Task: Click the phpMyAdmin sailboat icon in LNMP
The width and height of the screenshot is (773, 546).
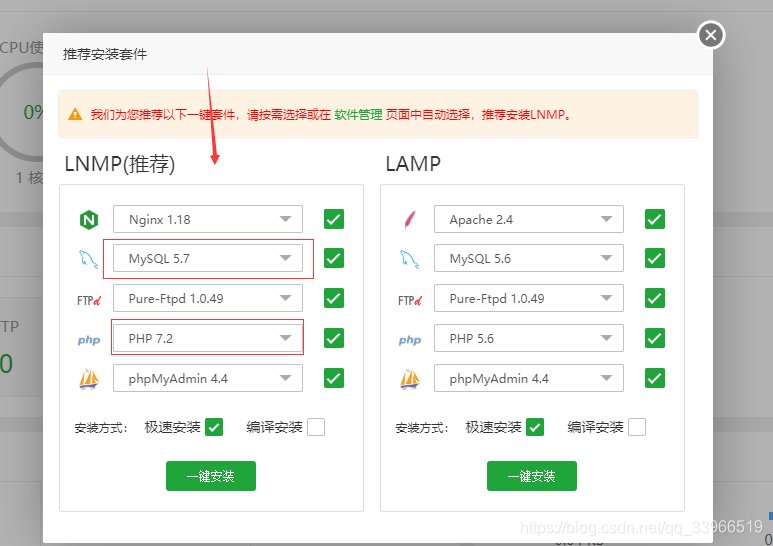Action: [89, 379]
